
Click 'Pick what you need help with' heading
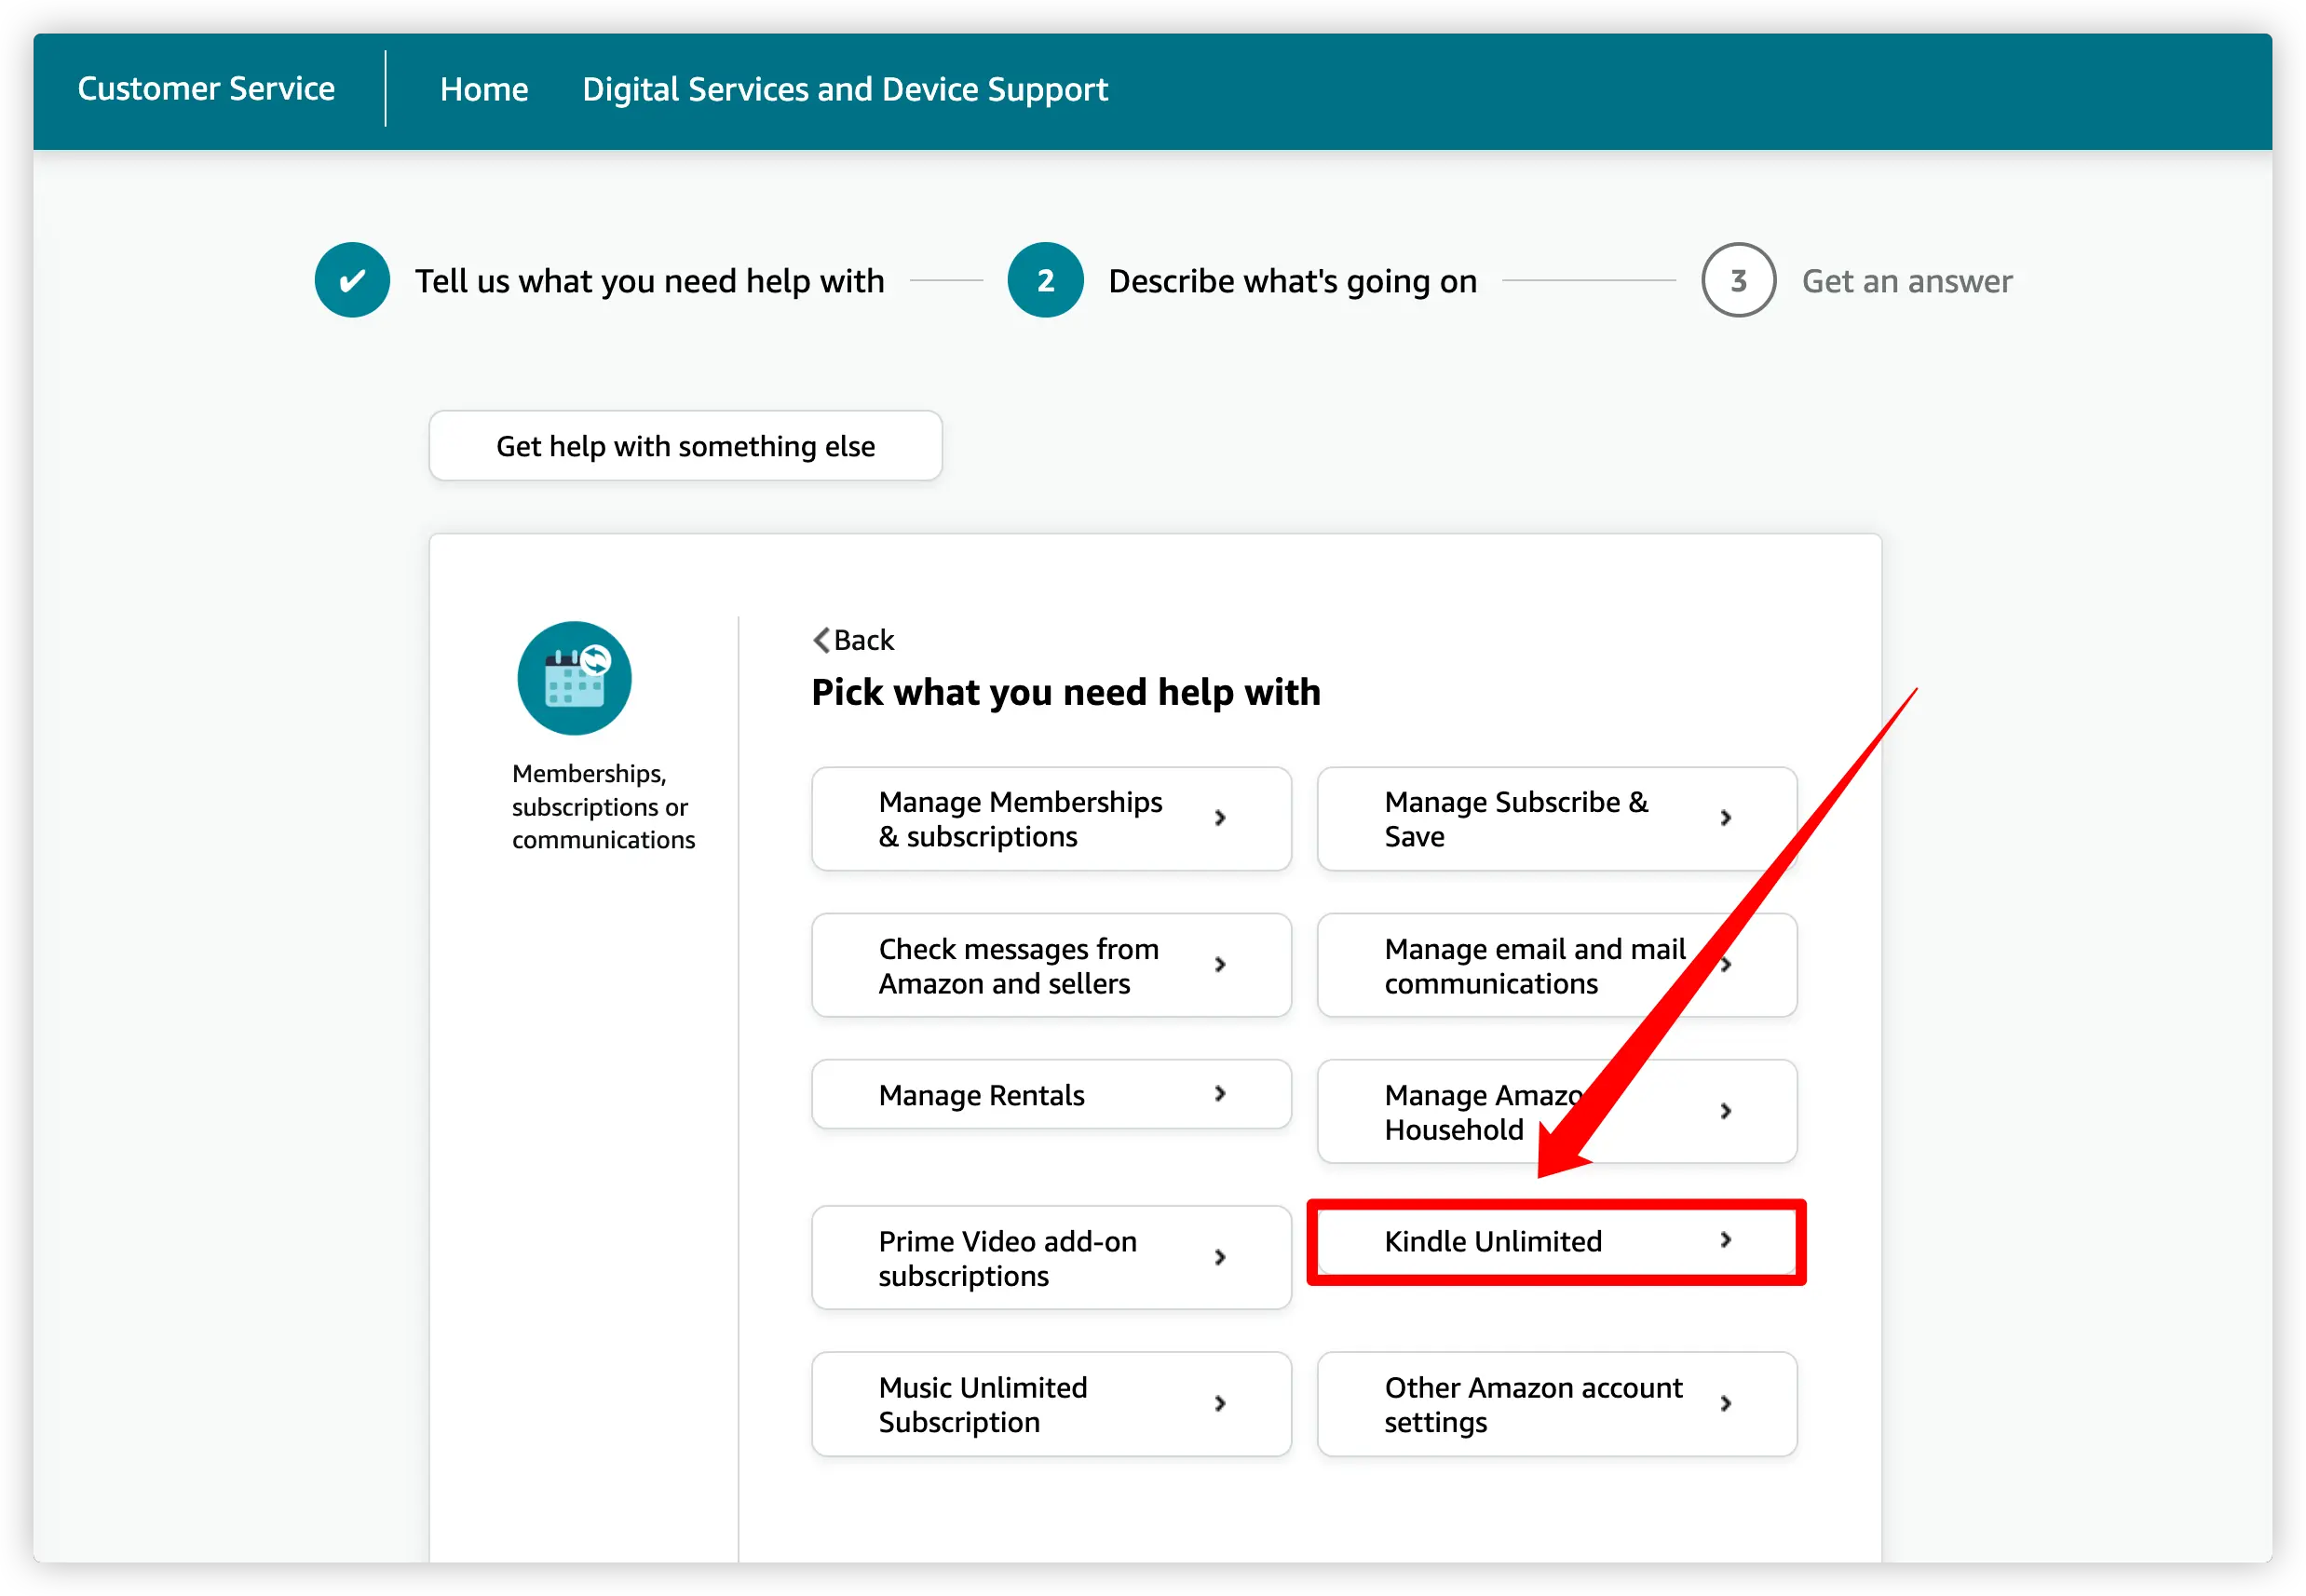click(x=1066, y=692)
